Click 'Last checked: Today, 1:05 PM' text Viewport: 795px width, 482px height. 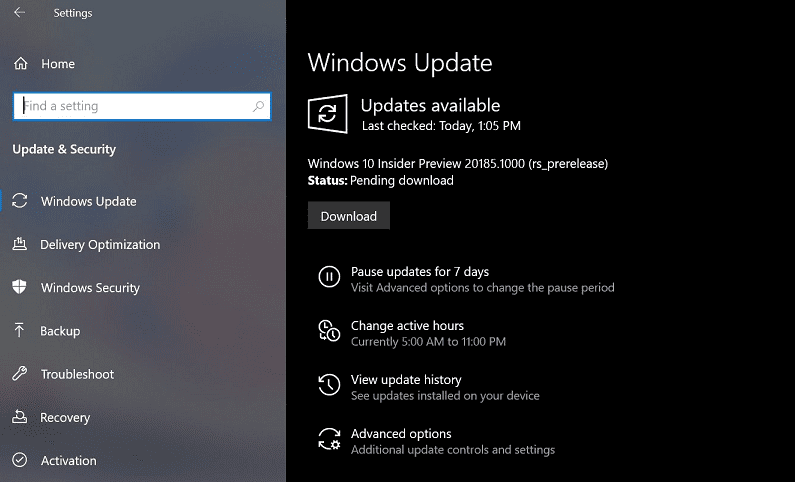pyautogui.click(x=441, y=126)
